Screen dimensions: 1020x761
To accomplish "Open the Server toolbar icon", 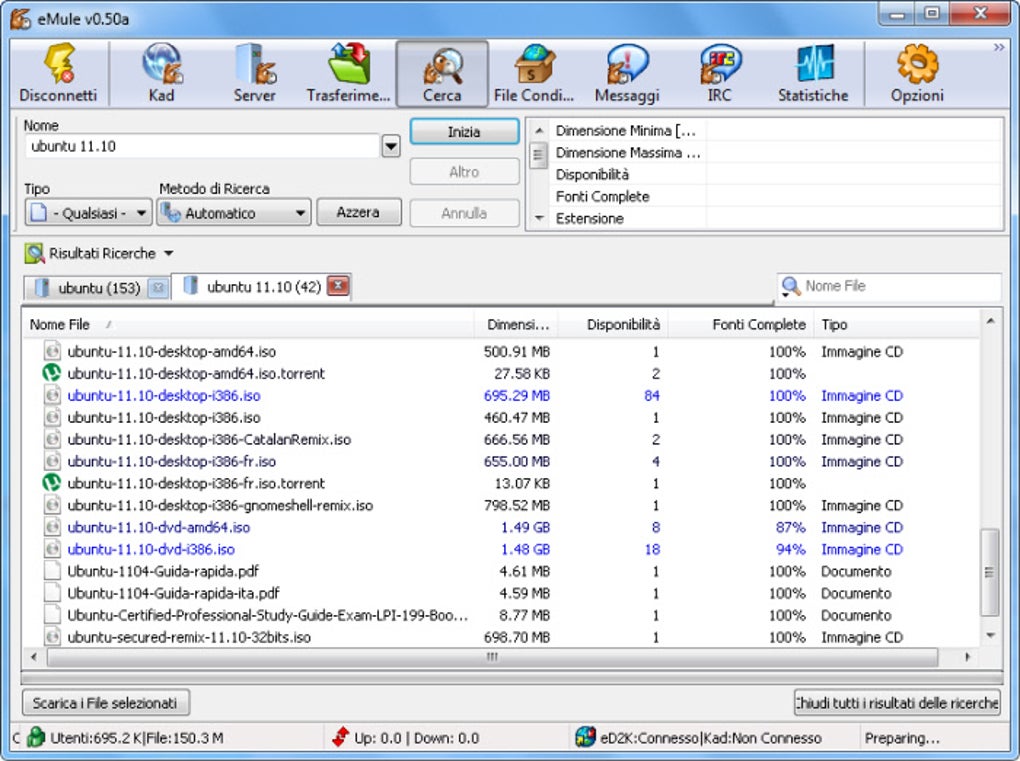I will (x=255, y=63).
